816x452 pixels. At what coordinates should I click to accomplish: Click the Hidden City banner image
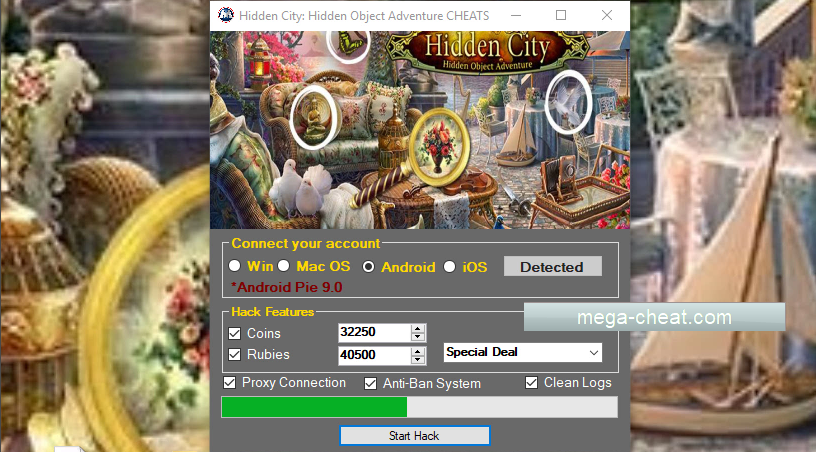tap(420, 130)
